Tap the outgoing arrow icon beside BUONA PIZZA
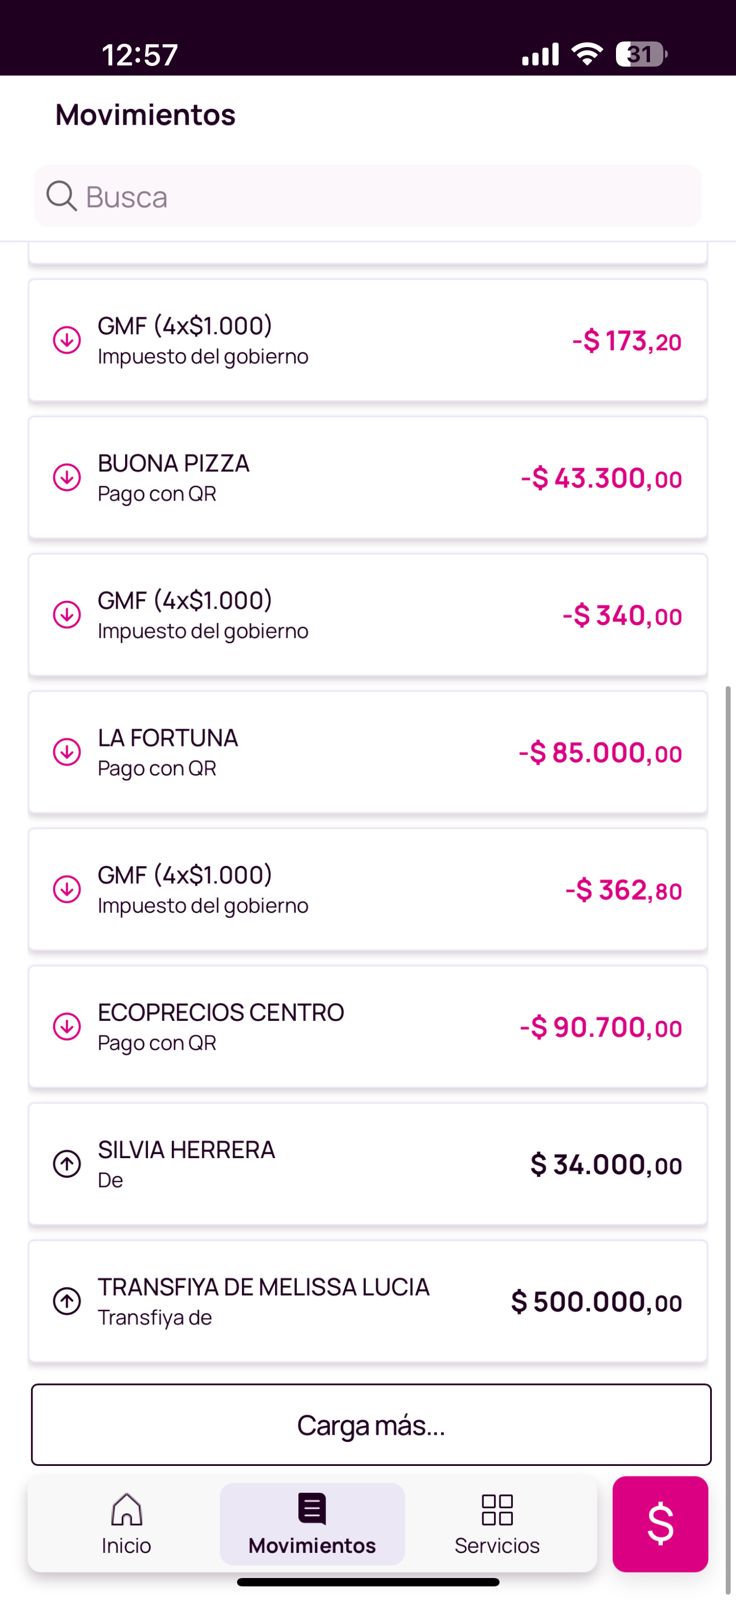This screenshot has height=1600, width=736. click(x=67, y=477)
